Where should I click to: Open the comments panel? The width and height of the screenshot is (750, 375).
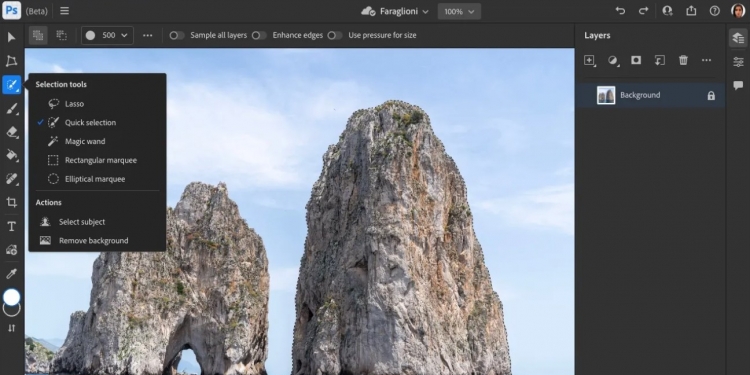click(x=738, y=86)
